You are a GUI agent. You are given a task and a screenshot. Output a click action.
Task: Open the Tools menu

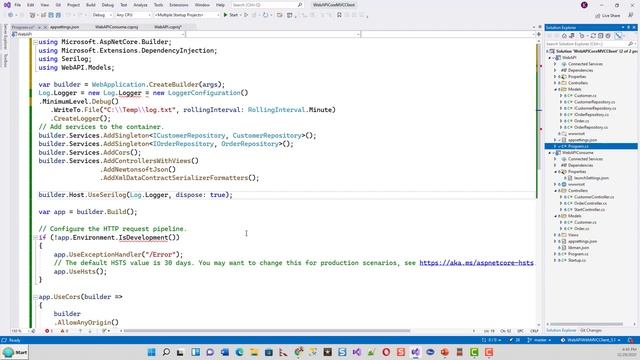pos(158,5)
